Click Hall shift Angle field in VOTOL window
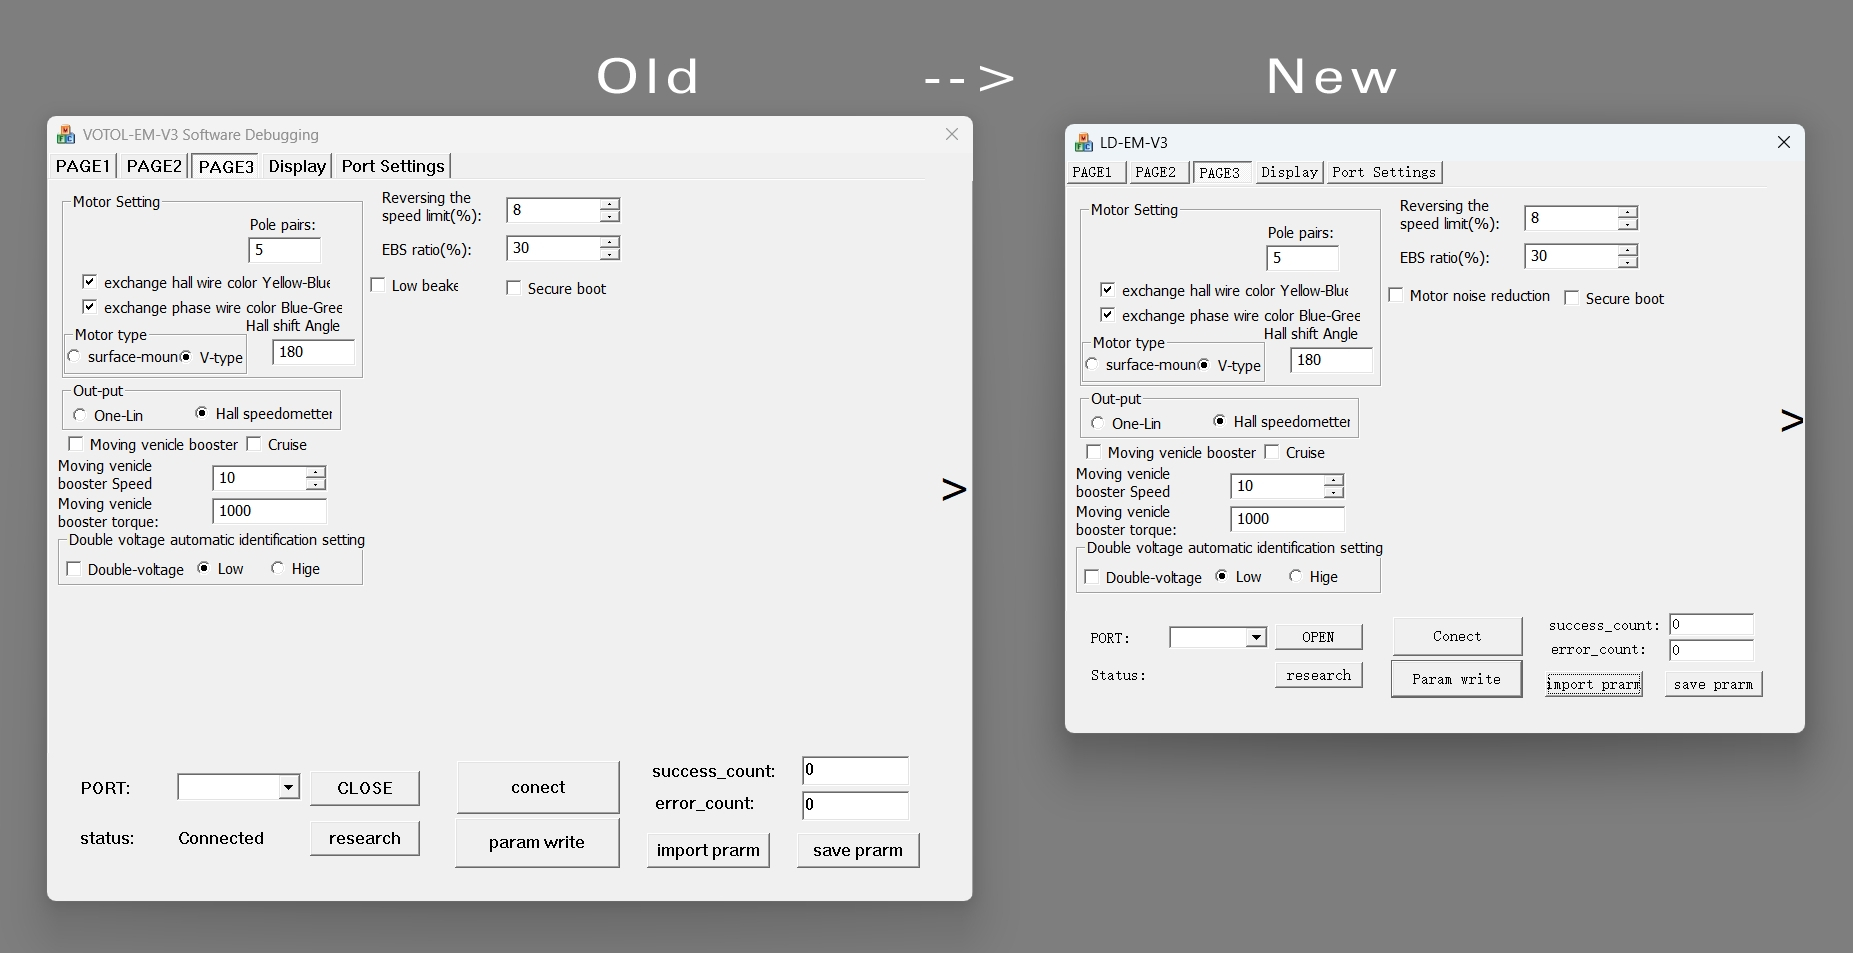 click(313, 352)
